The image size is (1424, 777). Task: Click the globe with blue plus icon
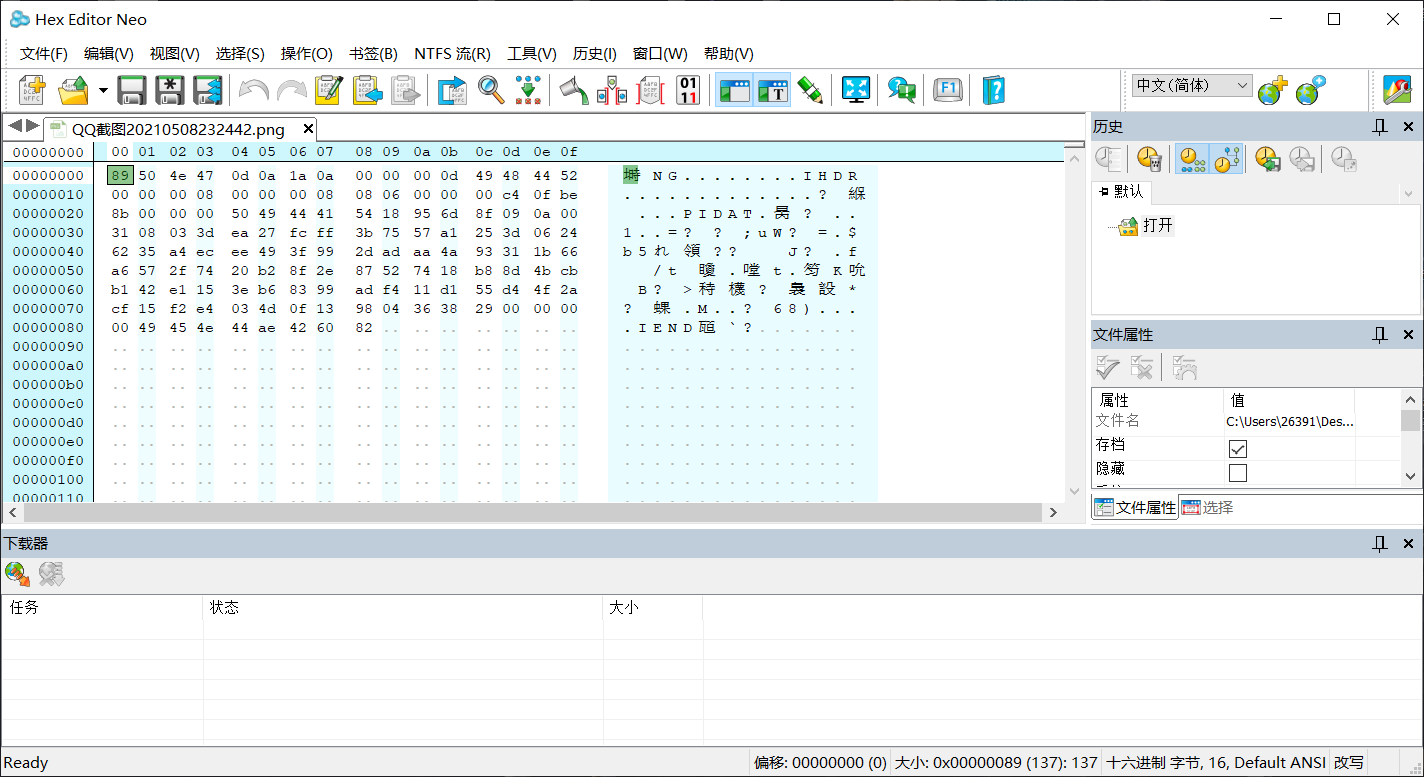(x=1310, y=90)
